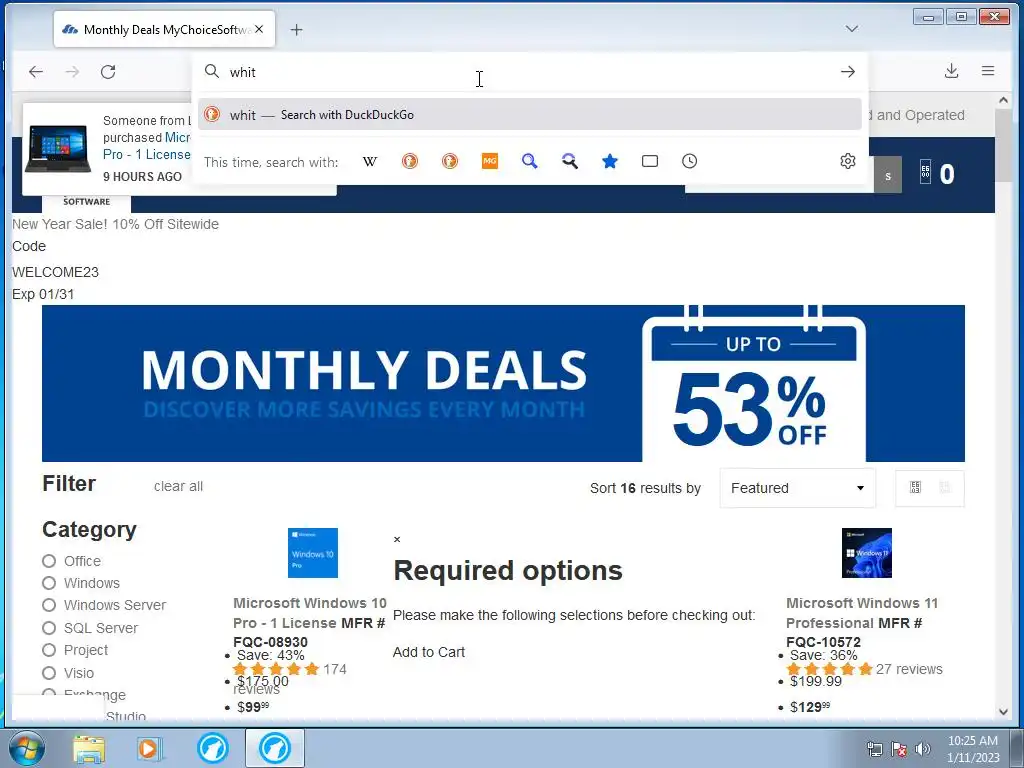
Task: Click Add to Cart in Required options
Action: [x=428, y=652]
